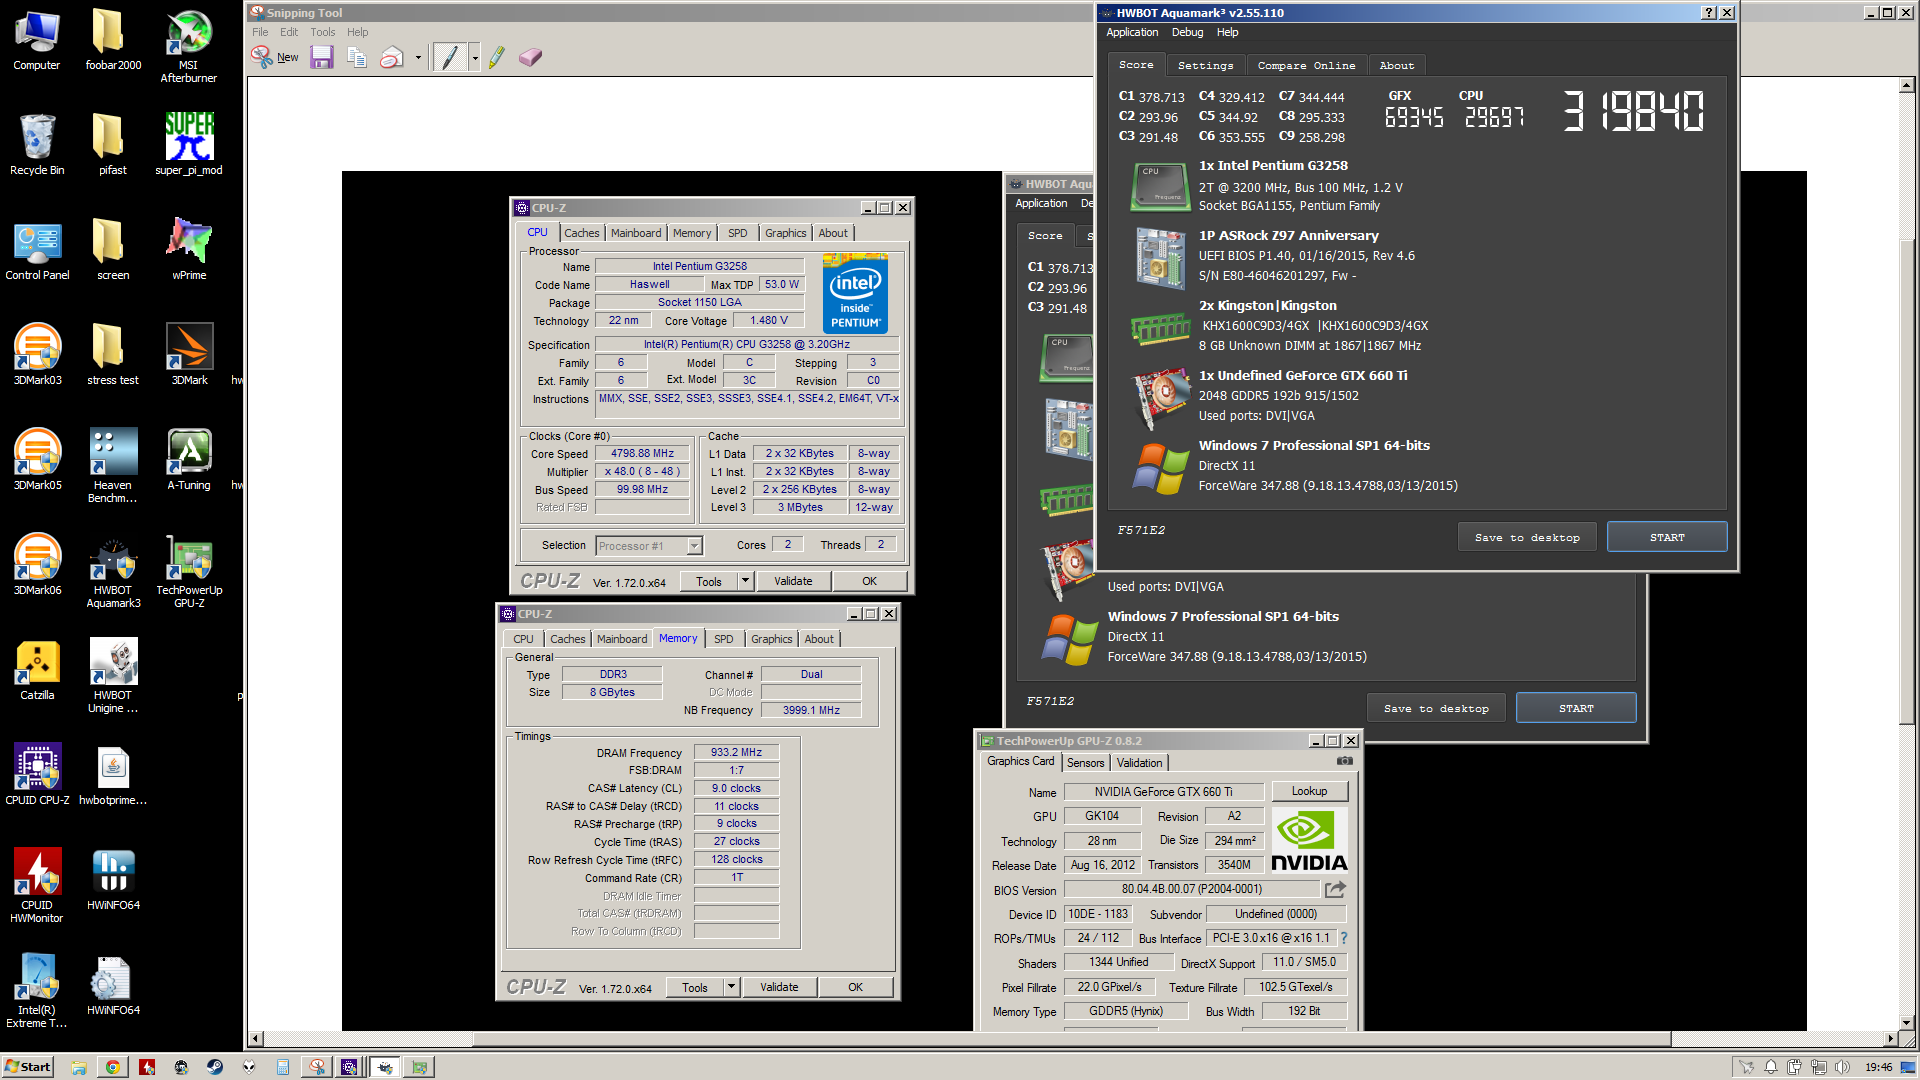Screen dimensions: 1920x1080
Task: Expand the Send Snip dropdown arrow
Action: coord(418,57)
